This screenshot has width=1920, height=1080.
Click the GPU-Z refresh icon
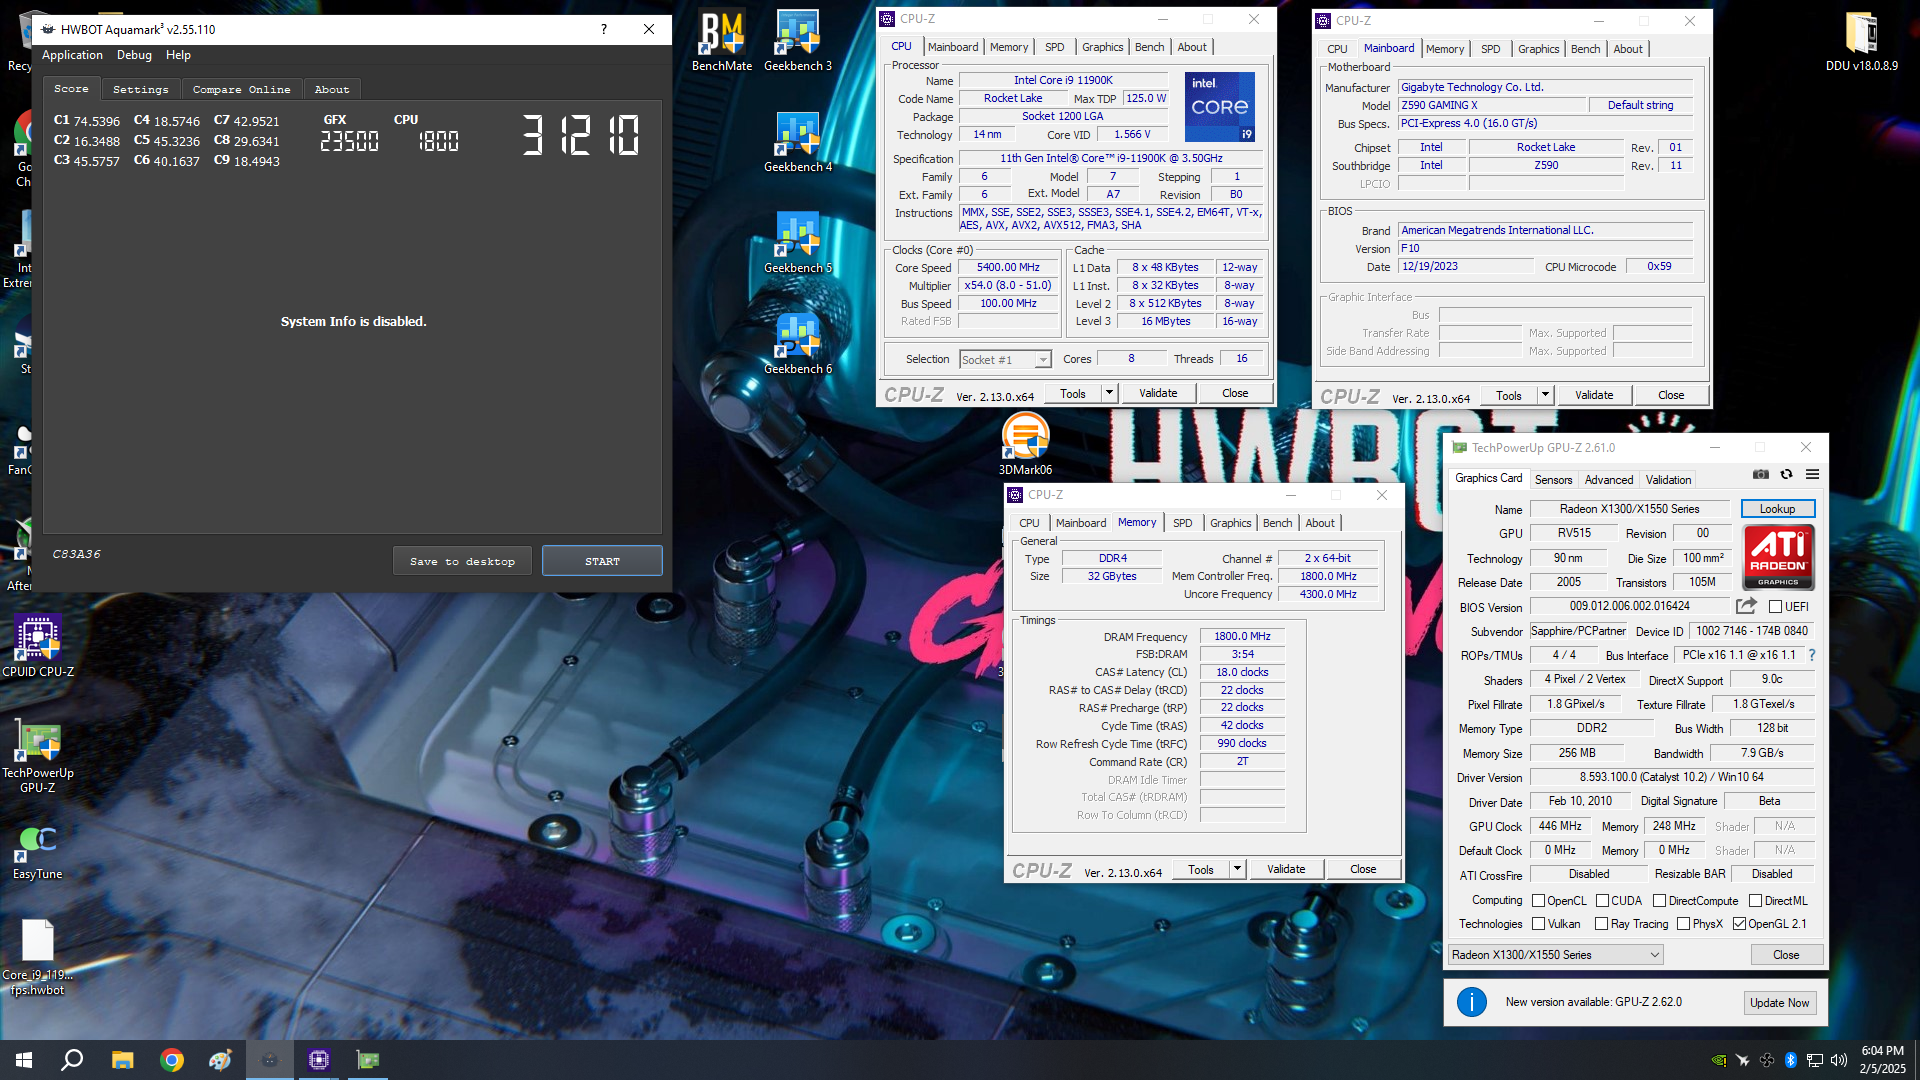(x=1786, y=474)
